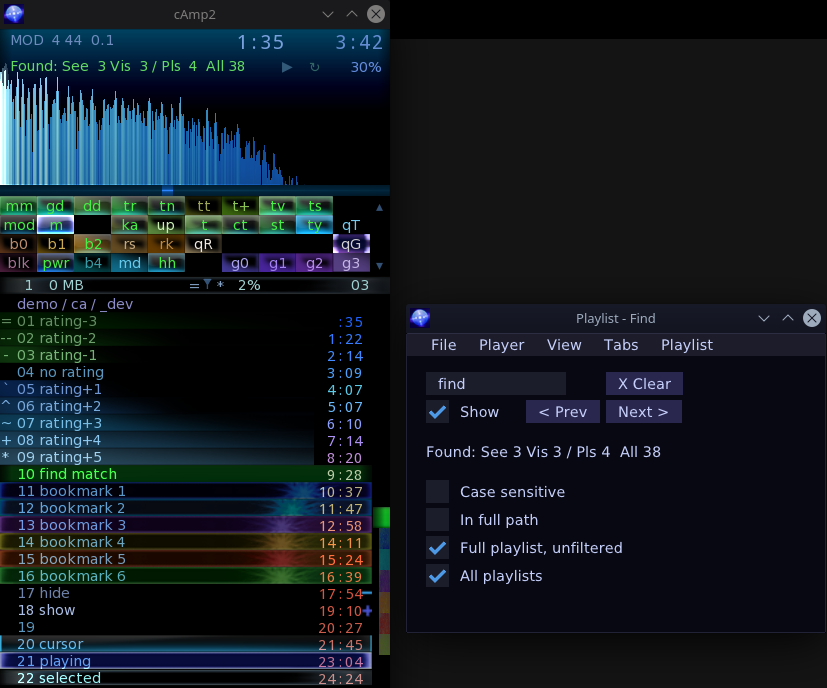Click the < Prev button
Screen dimensions: 827x688
coord(563,412)
